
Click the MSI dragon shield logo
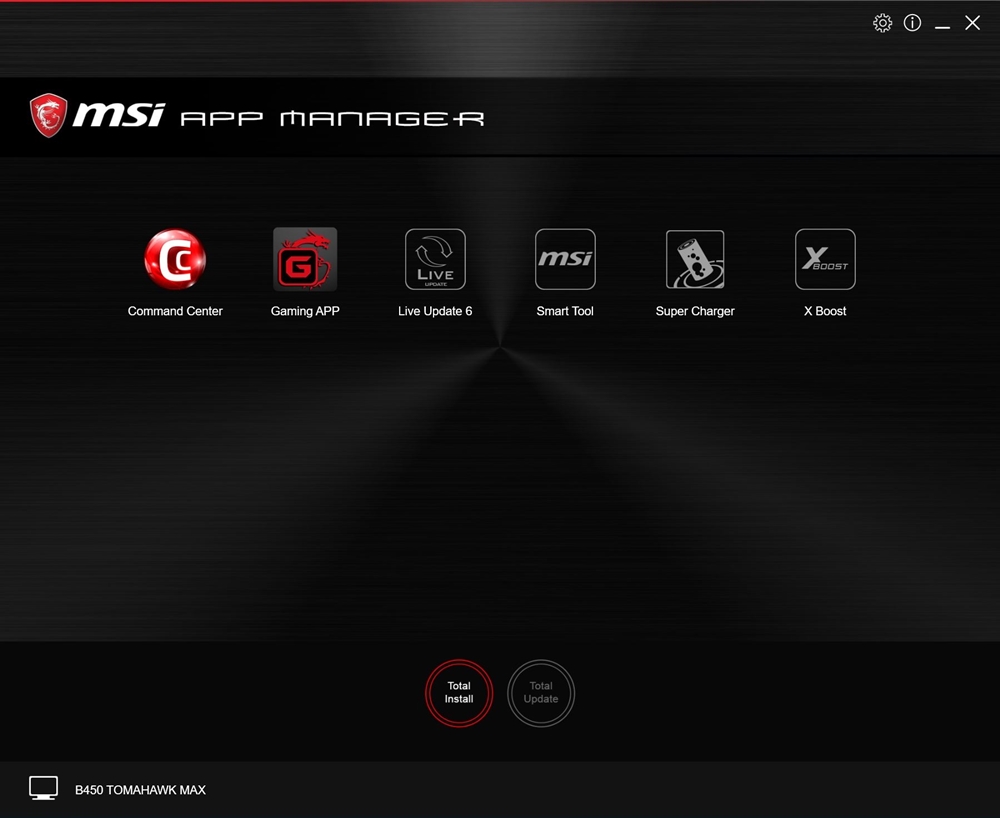point(48,115)
